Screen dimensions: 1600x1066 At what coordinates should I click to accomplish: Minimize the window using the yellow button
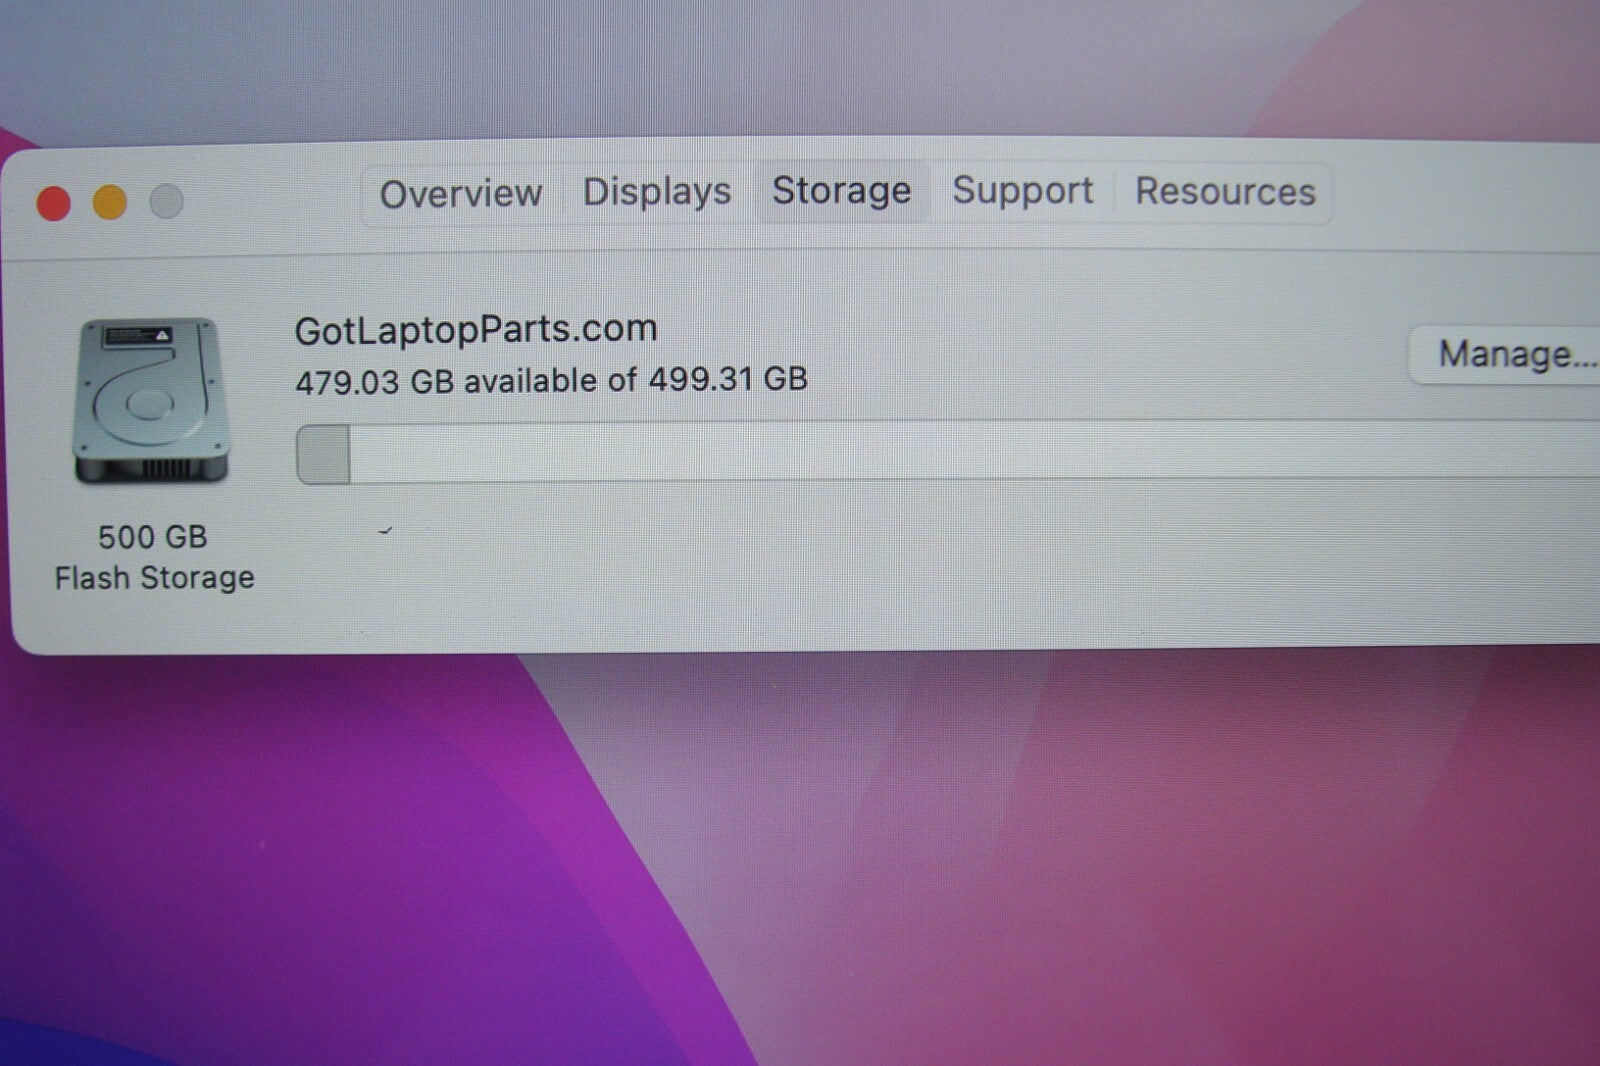click(x=110, y=202)
